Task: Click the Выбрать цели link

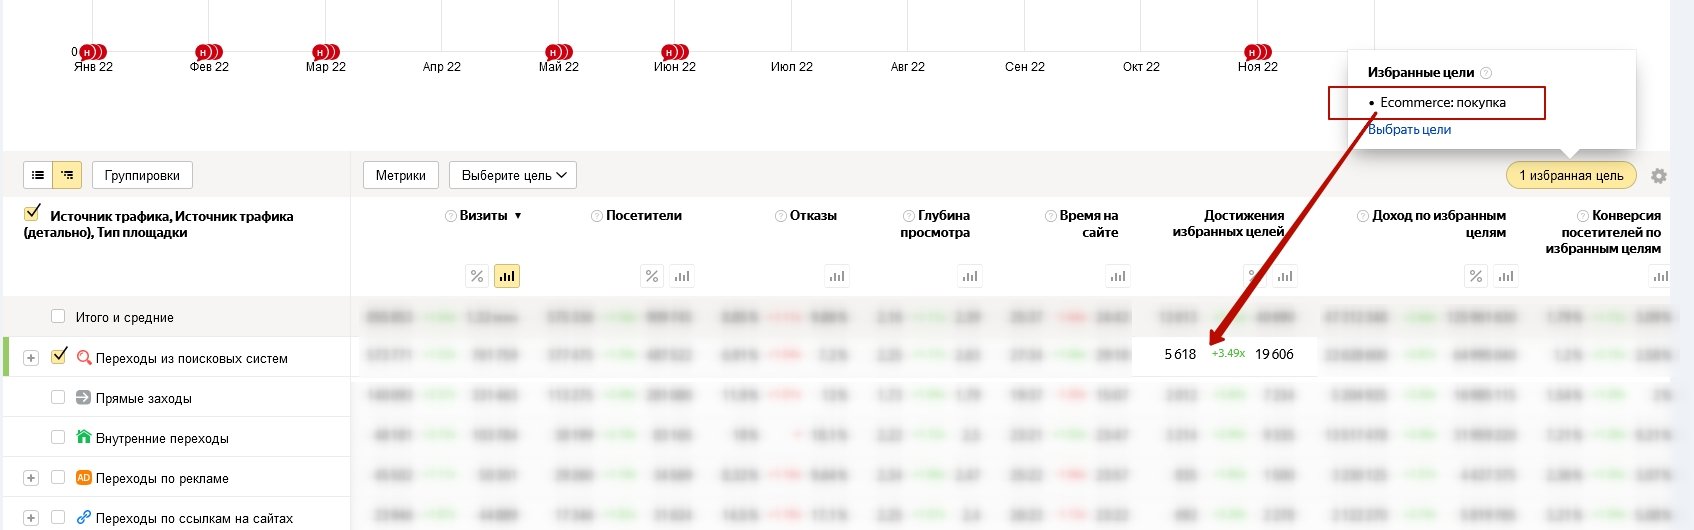Action: tap(1409, 130)
